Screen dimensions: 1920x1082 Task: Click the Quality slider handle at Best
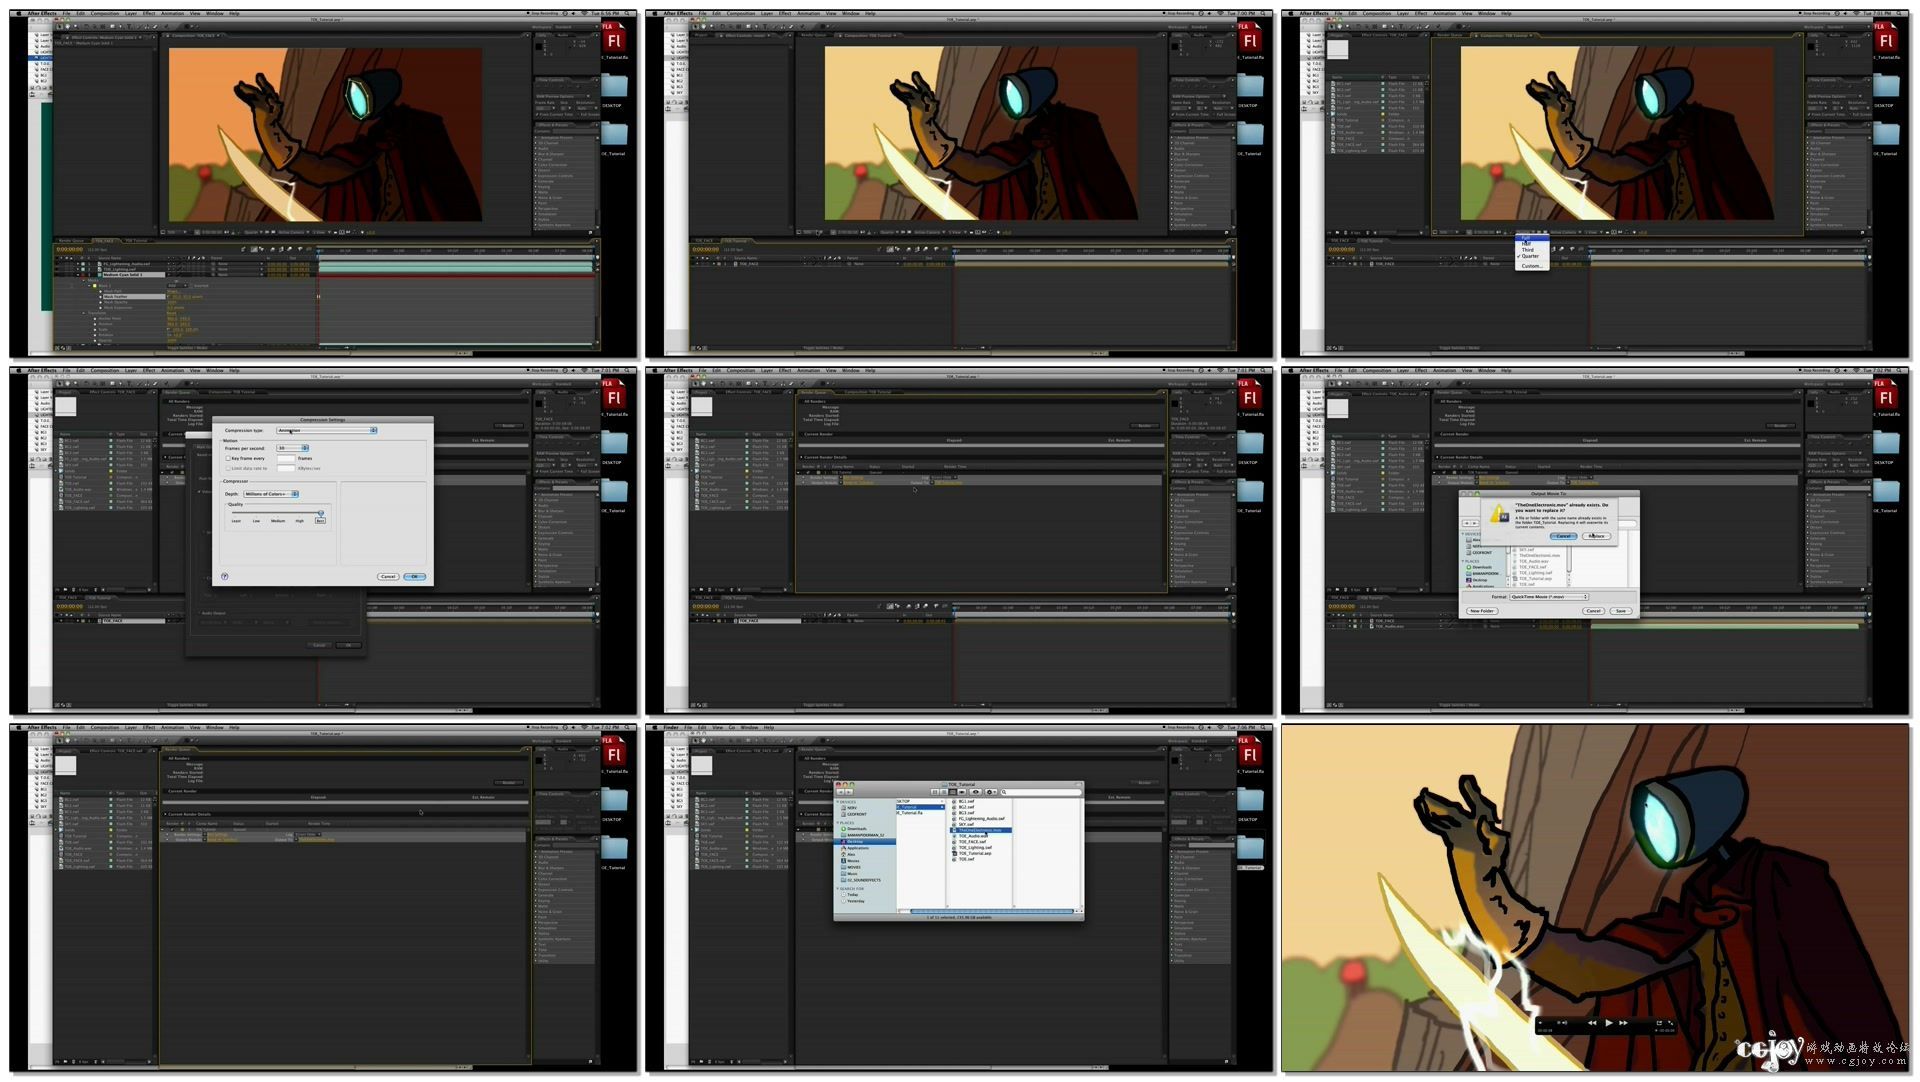click(321, 513)
